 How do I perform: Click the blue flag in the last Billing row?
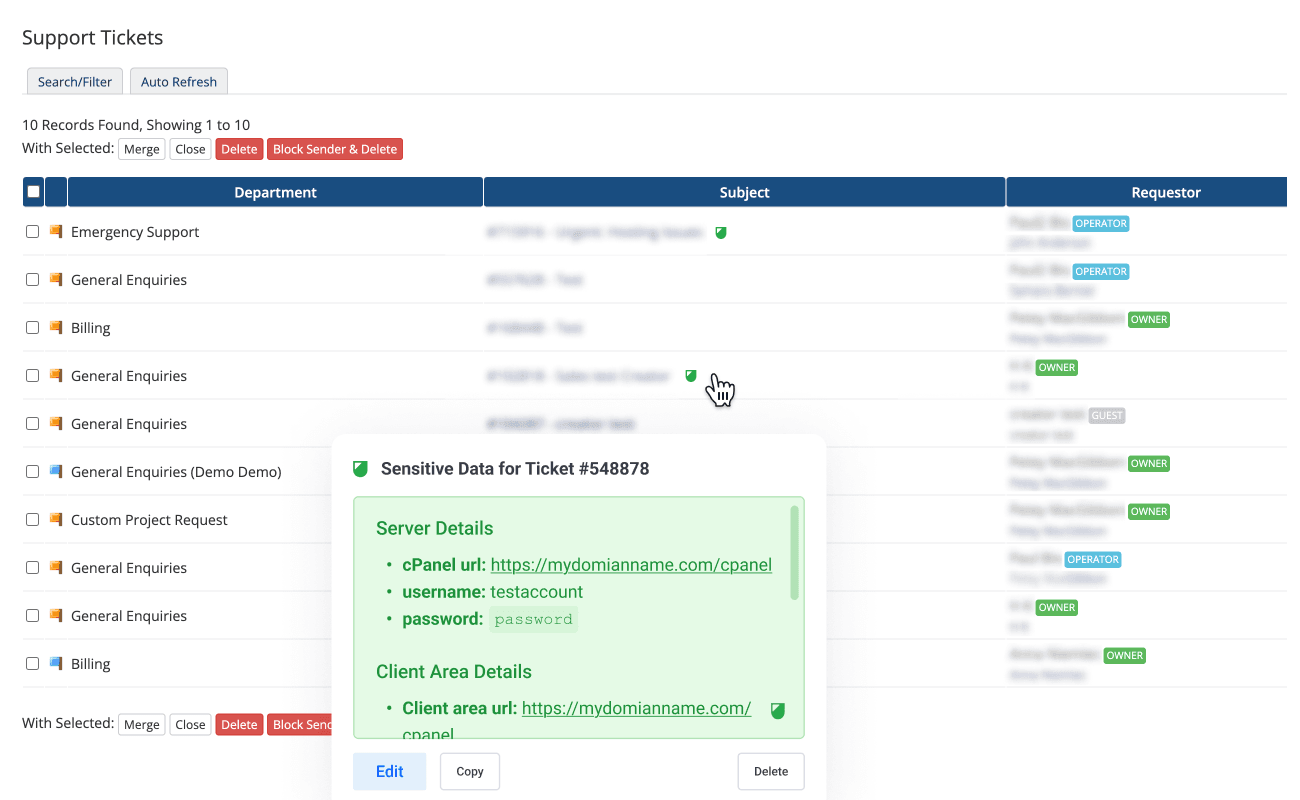tap(56, 663)
